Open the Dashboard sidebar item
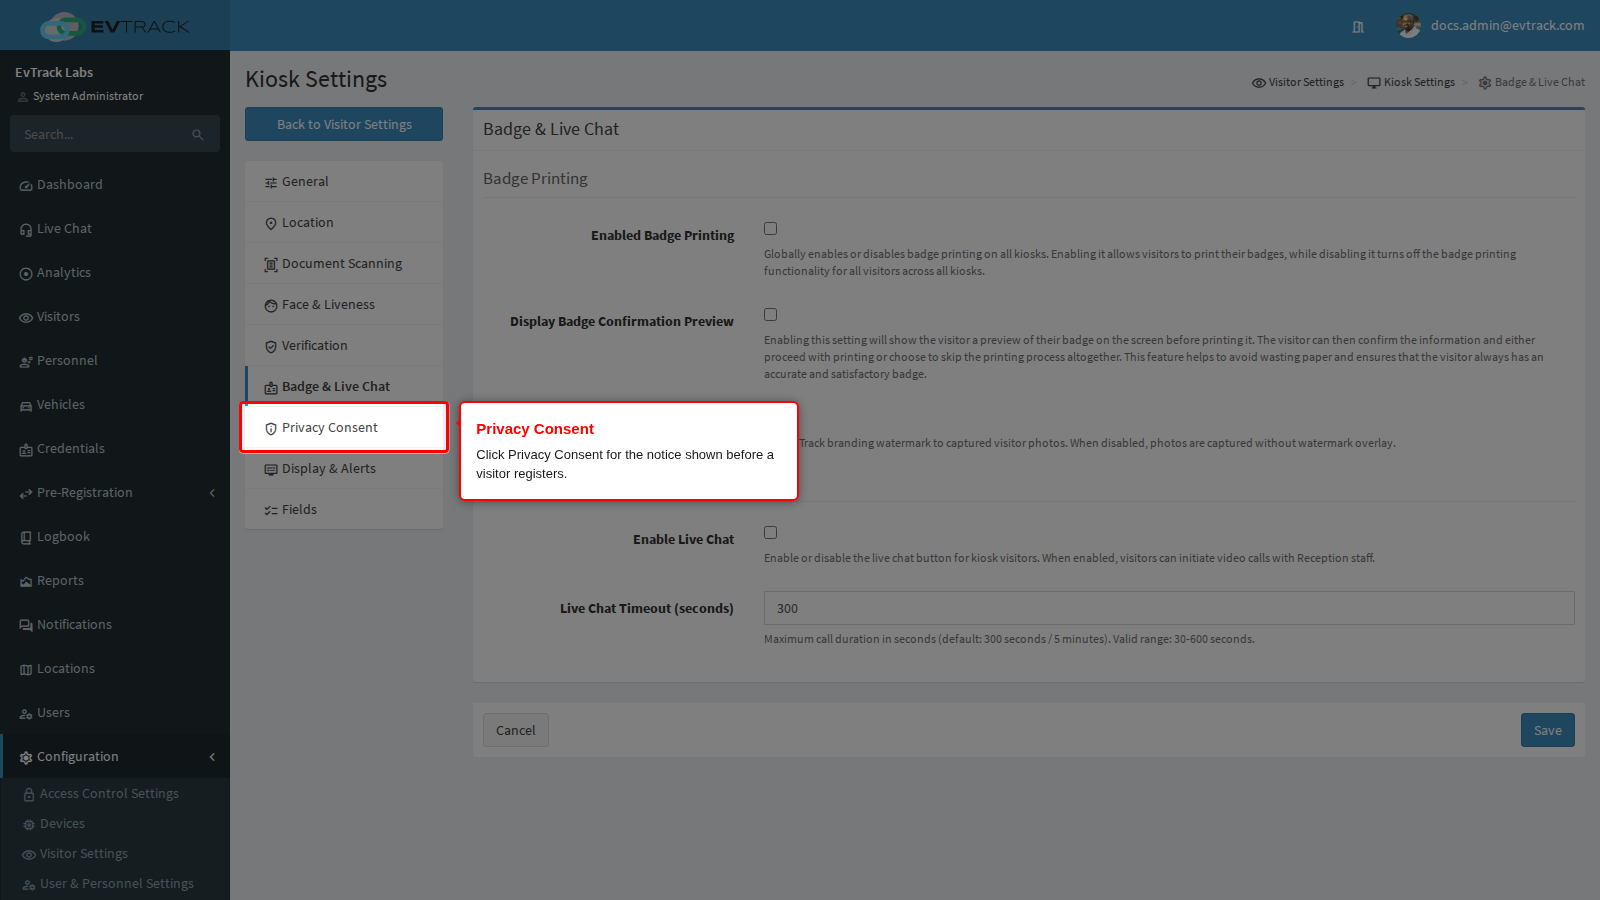The height and width of the screenshot is (900, 1600). point(115,185)
